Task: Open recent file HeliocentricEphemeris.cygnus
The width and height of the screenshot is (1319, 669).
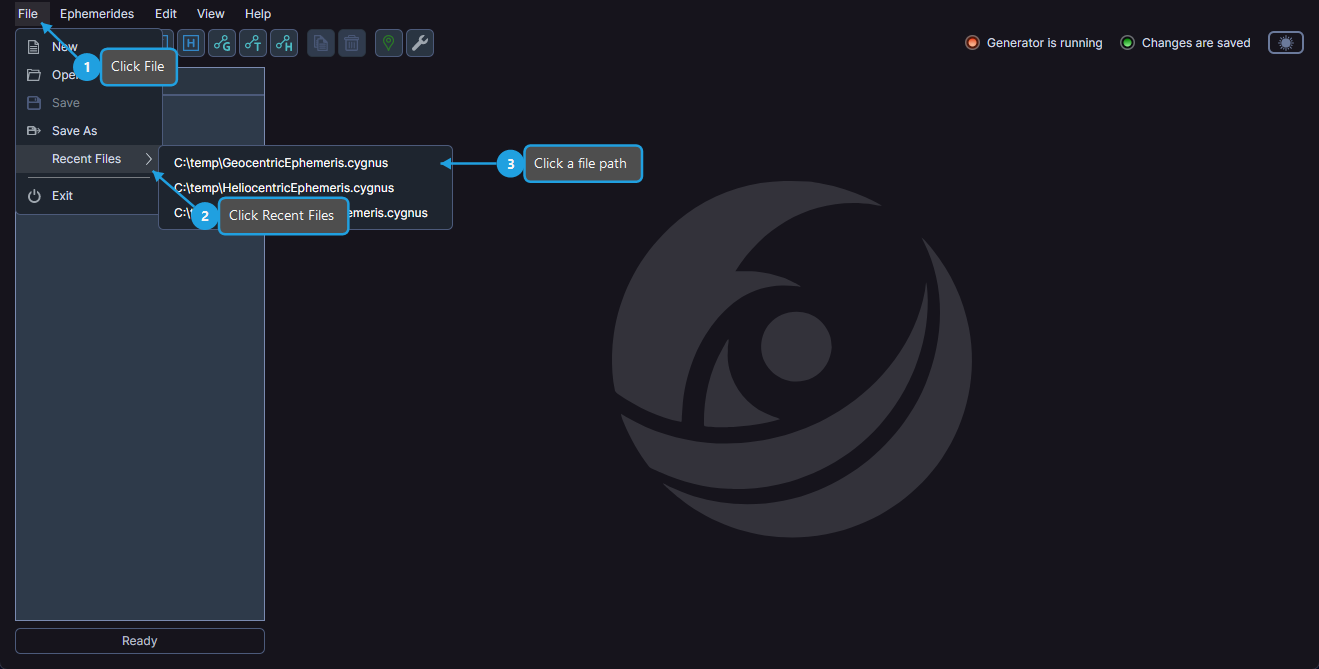Action: point(284,188)
